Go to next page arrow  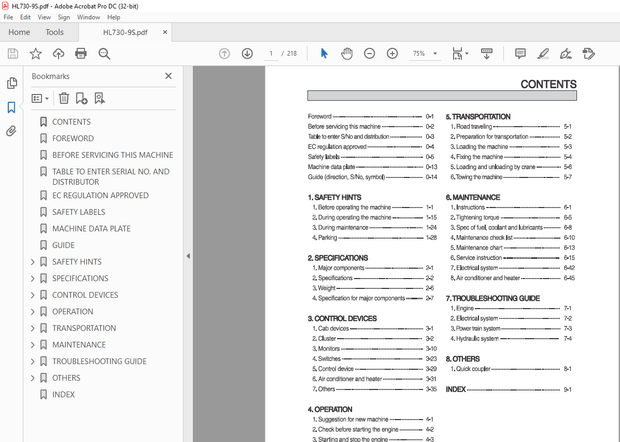pos(247,53)
